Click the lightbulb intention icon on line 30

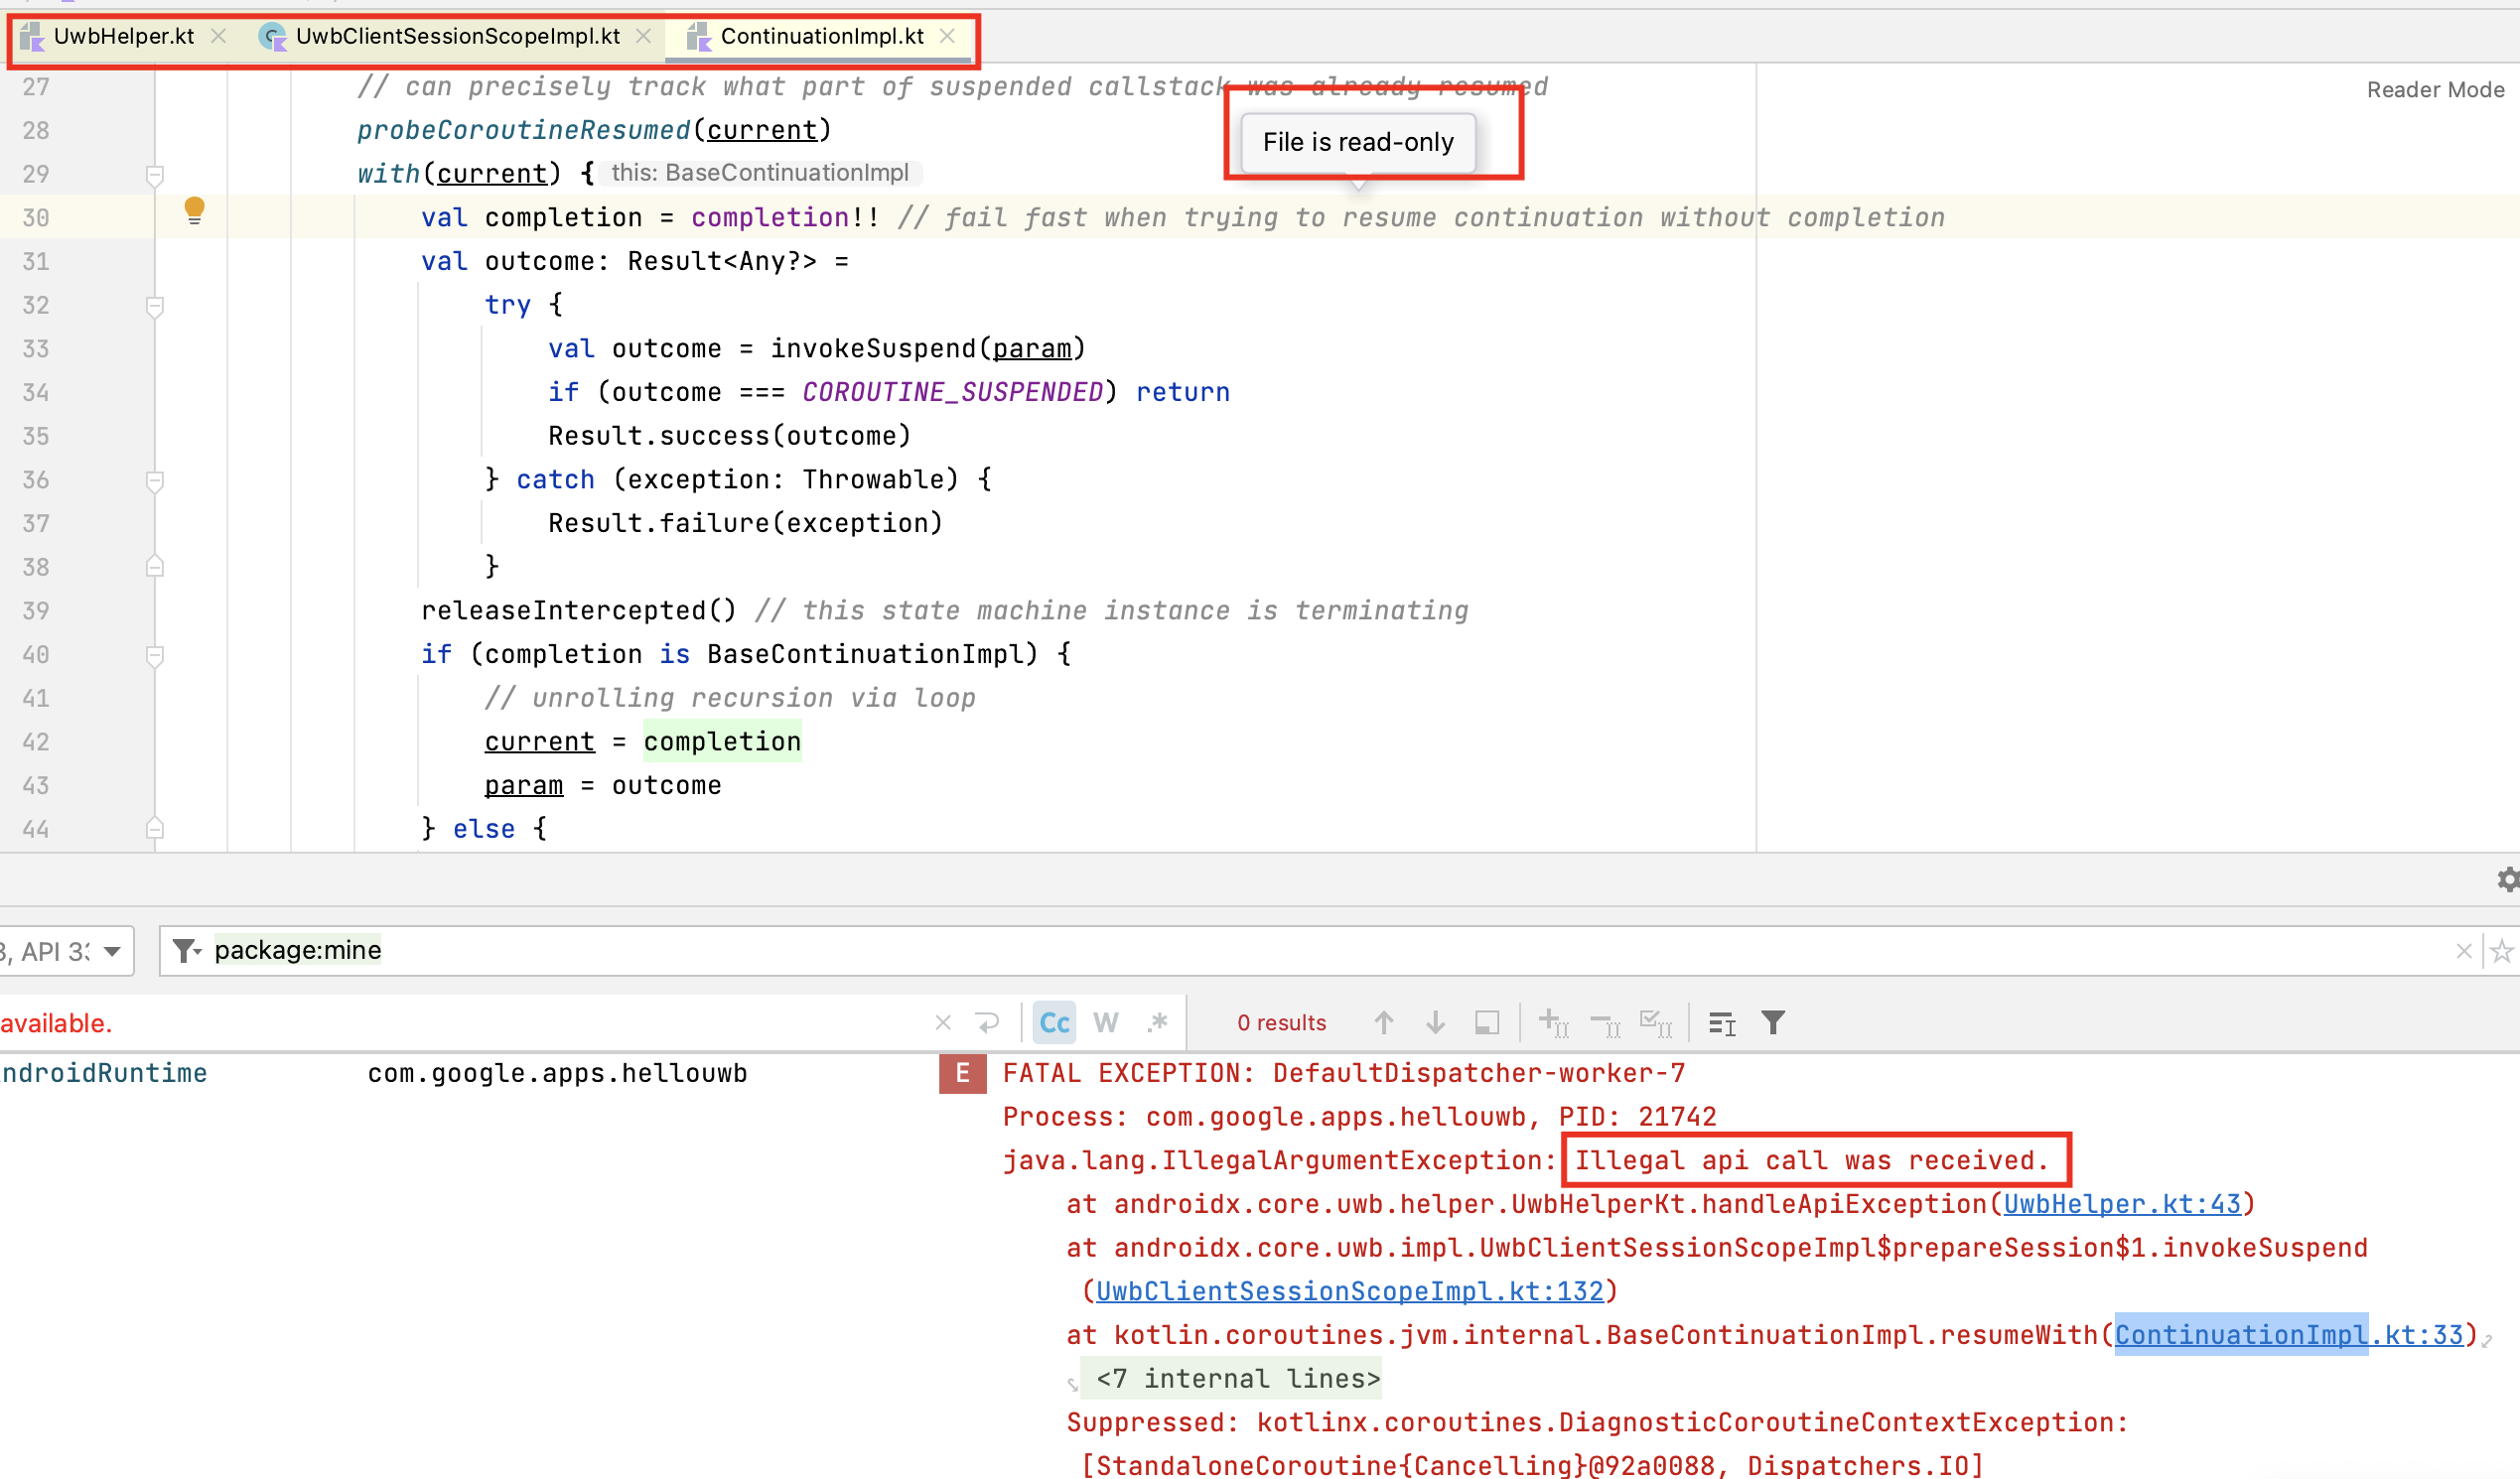[193, 211]
